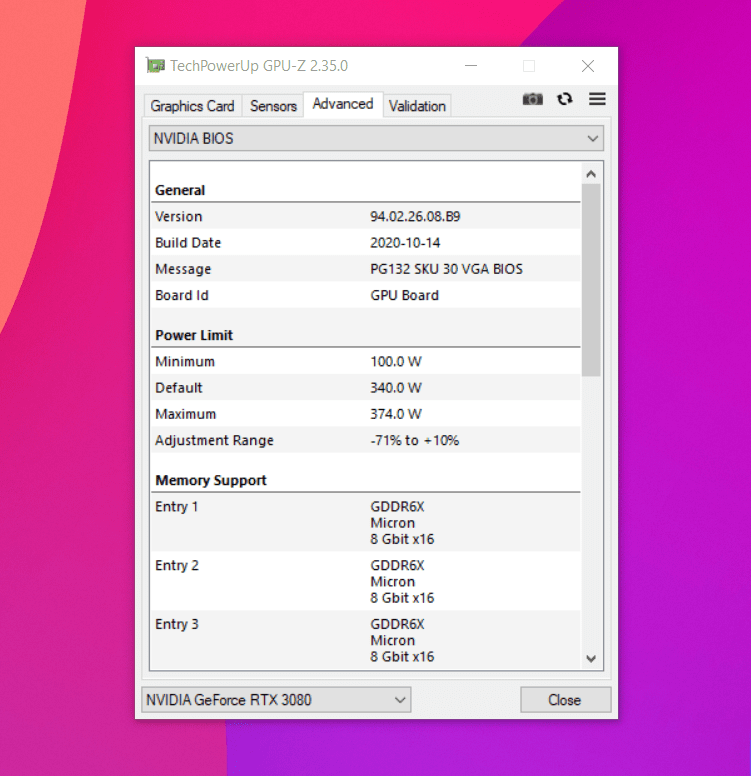The image size is (751, 776).
Task: Click the scrollbar up arrow
Action: click(591, 174)
